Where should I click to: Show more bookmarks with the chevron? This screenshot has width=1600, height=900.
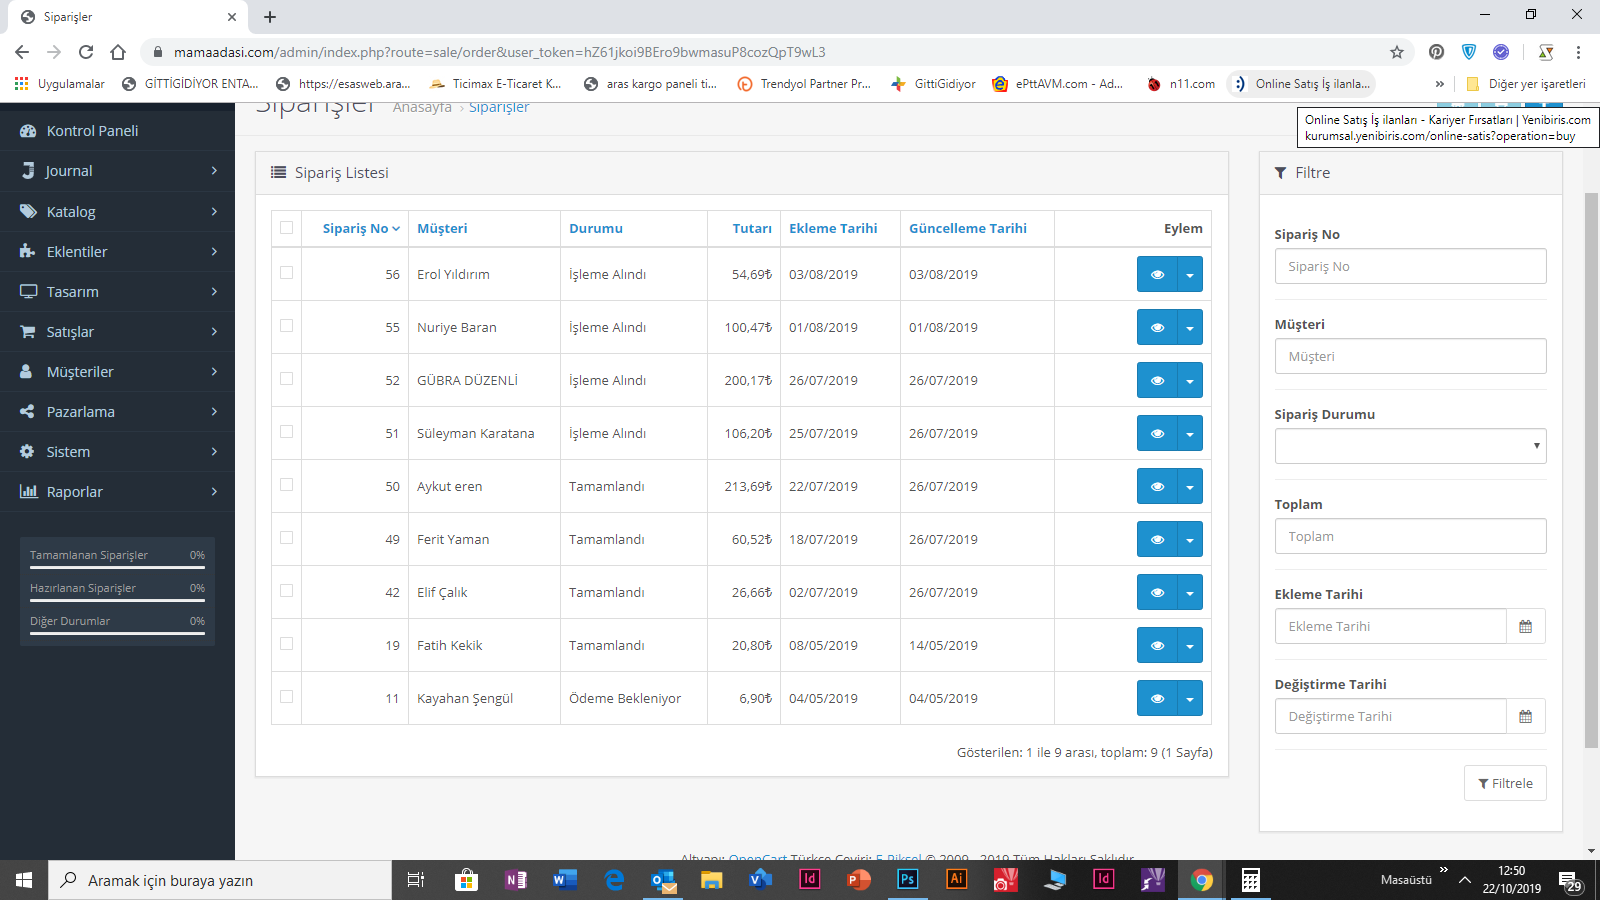(x=1439, y=84)
